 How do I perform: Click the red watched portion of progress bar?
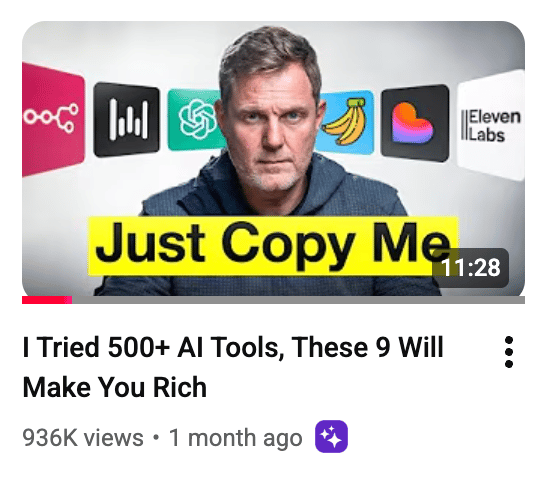47,300
